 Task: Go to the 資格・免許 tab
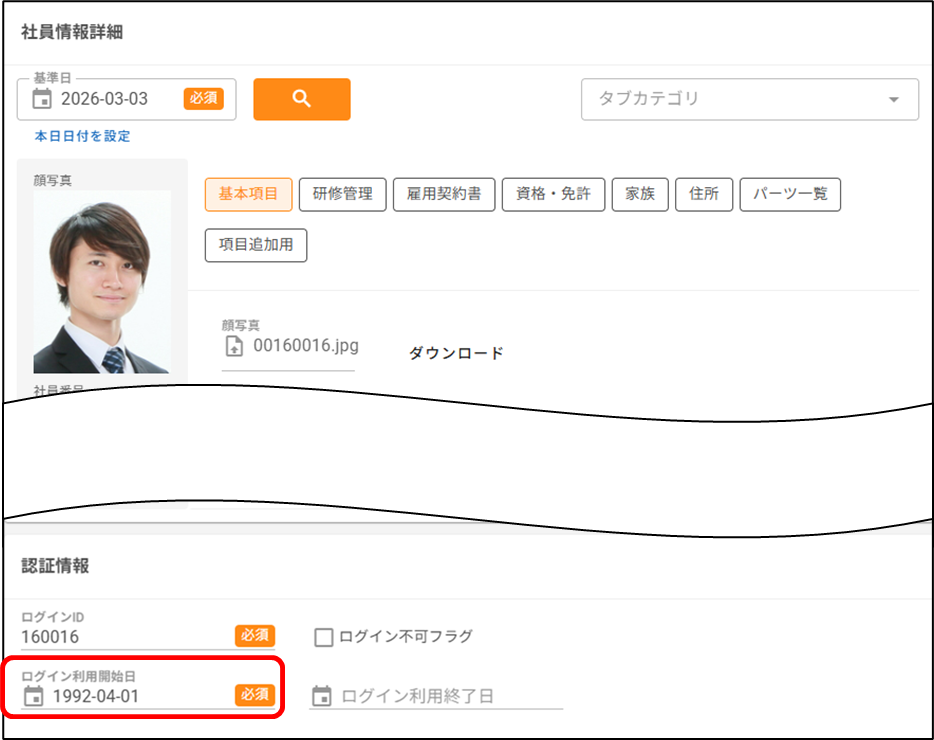coord(553,194)
